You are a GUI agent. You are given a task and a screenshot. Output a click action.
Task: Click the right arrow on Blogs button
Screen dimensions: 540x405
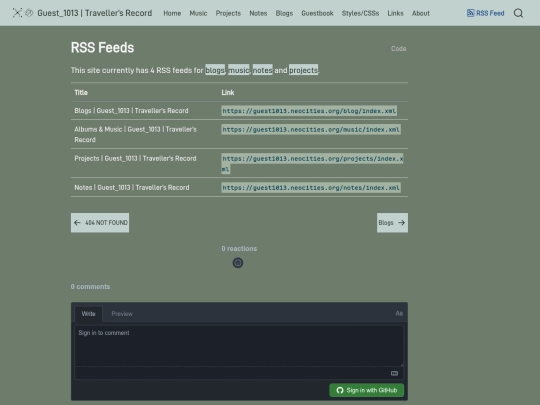click(402, 222)
